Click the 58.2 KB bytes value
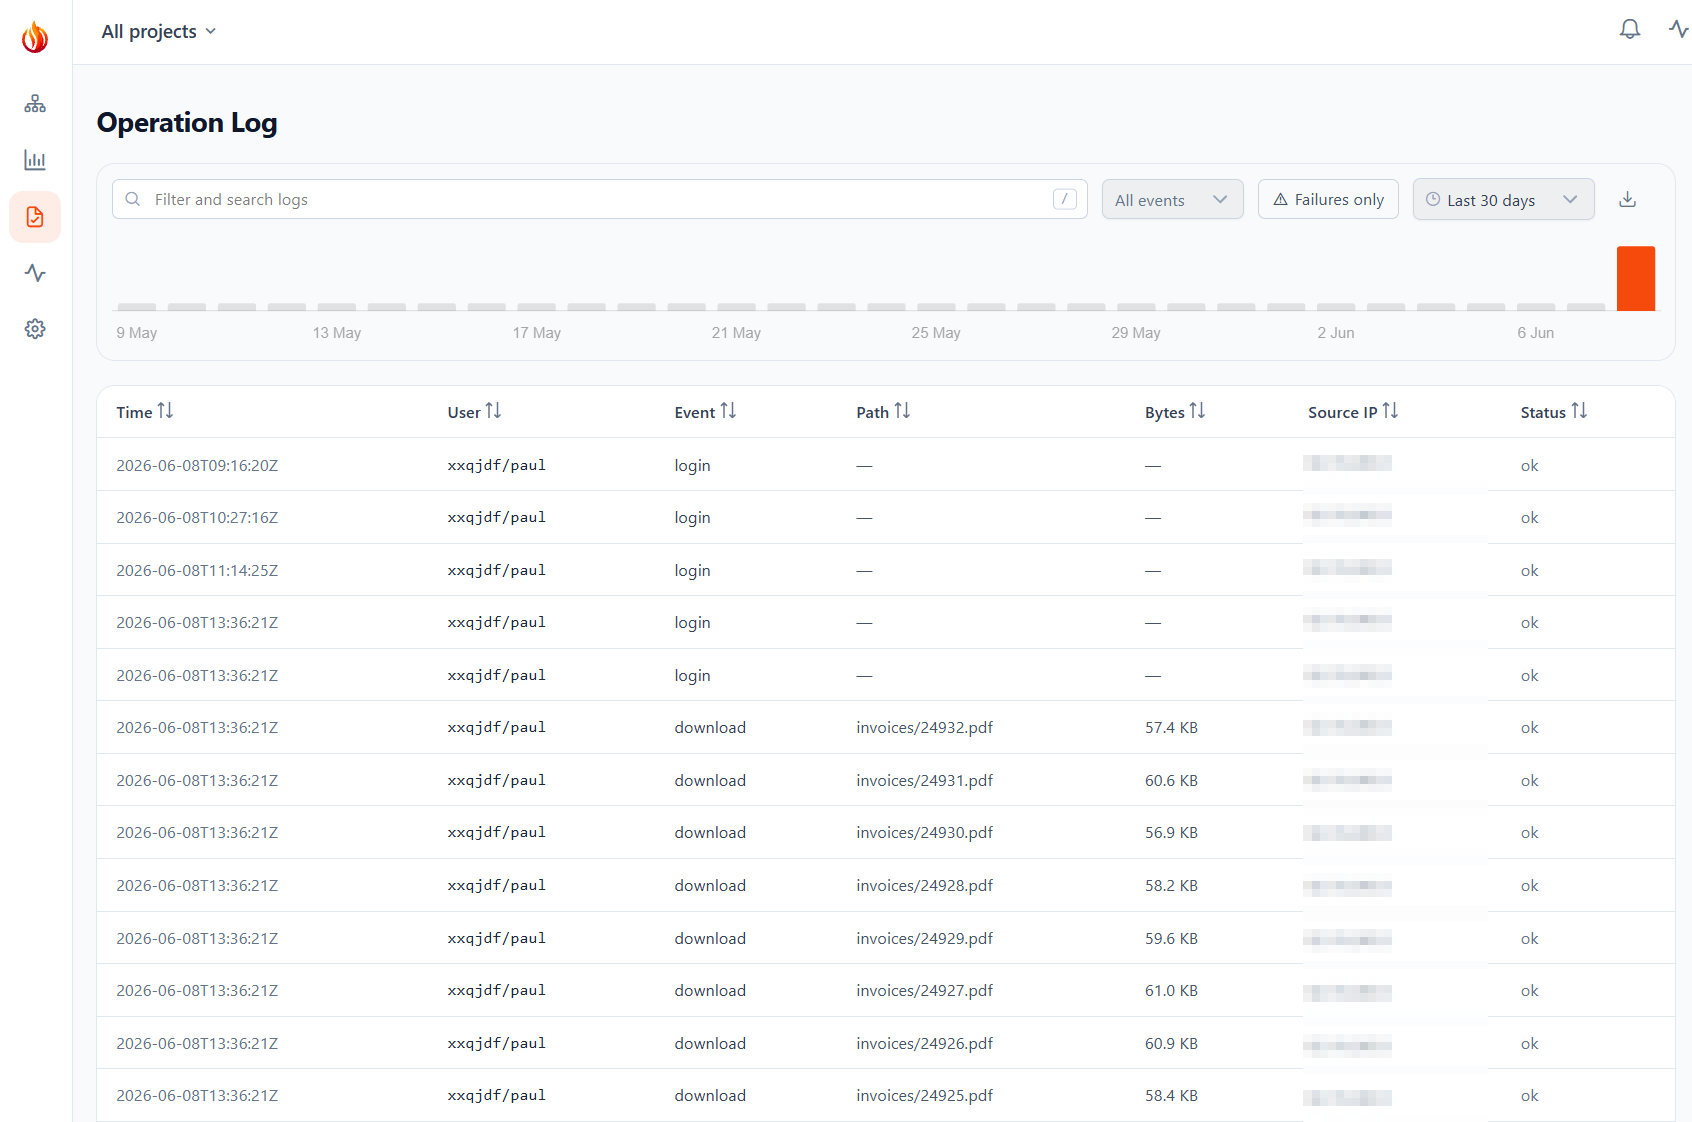Viewport: 1692px width, 1122px height. click(1171, 885)
